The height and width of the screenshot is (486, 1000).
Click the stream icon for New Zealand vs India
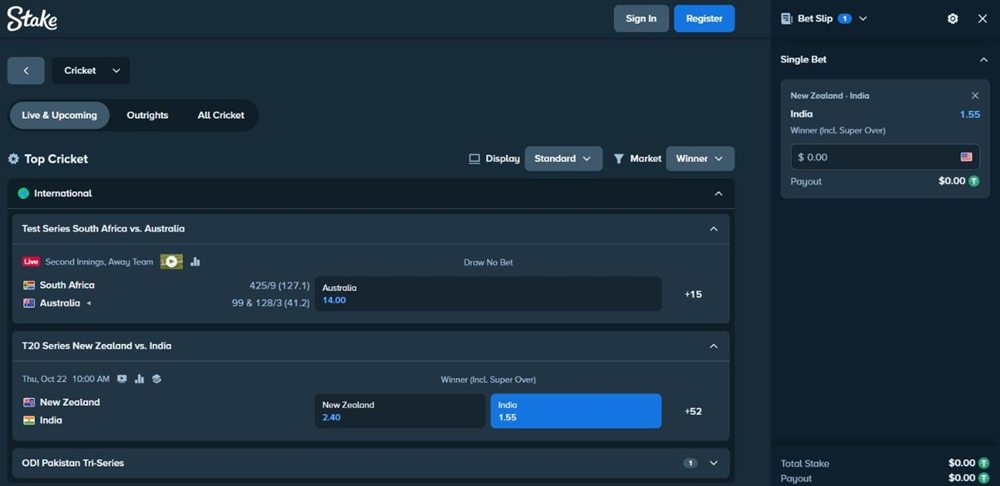122,379
